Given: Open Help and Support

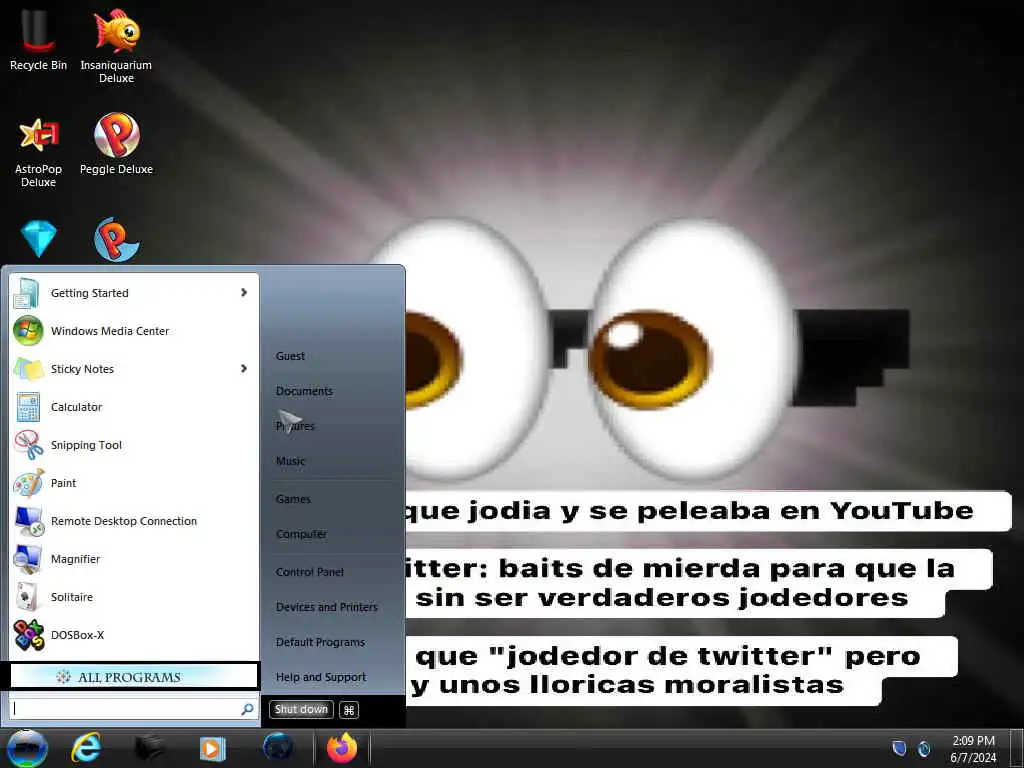Looking at the screenshot, I should [x=321, y=677].
